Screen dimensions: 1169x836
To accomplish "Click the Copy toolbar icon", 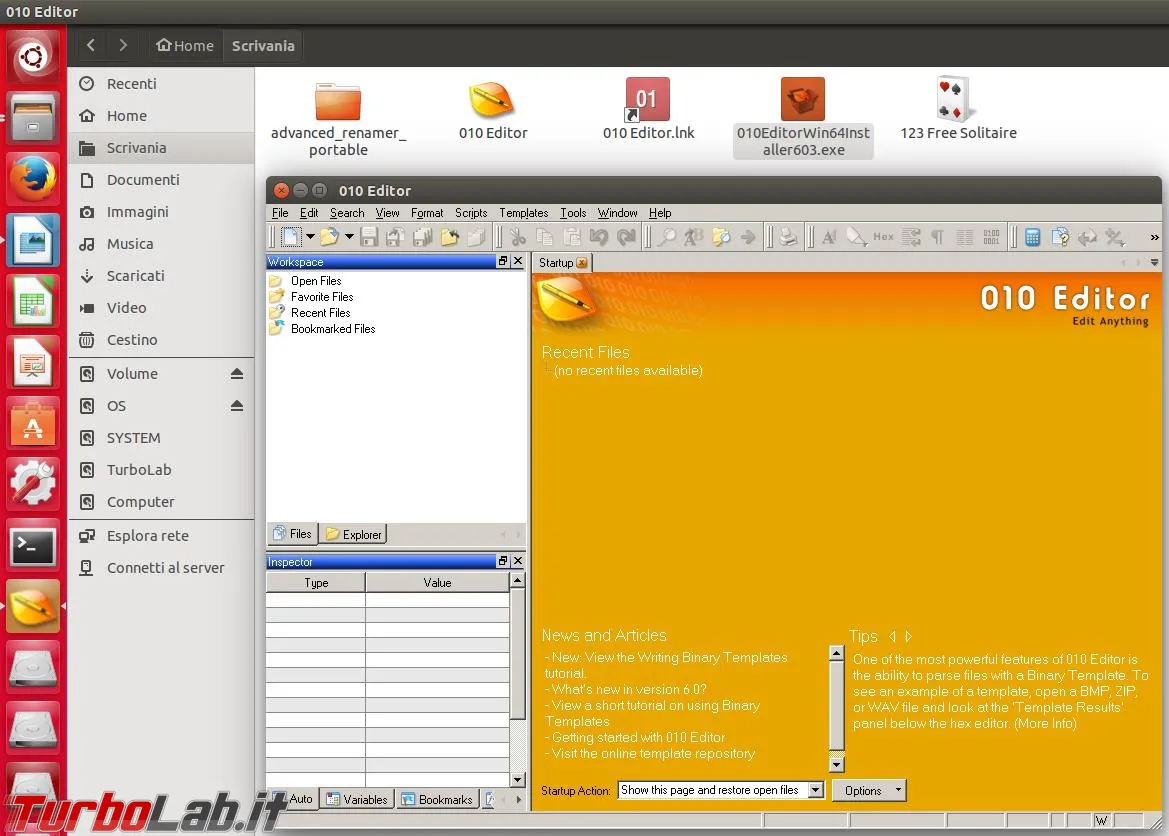I will pyautogui.click(x=545, y=237).
